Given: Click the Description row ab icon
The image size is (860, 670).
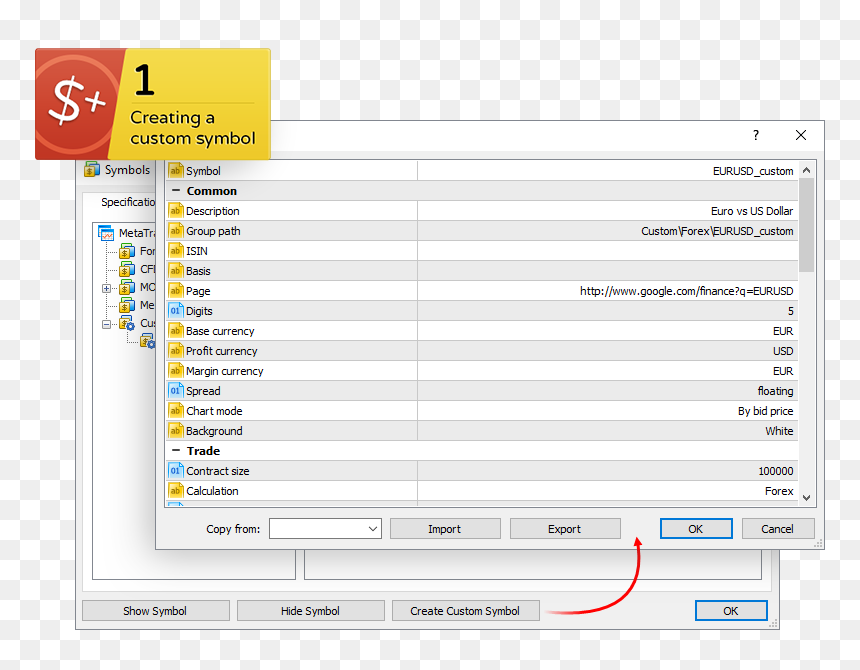Looking at the screenshot, I should point(176,211).
